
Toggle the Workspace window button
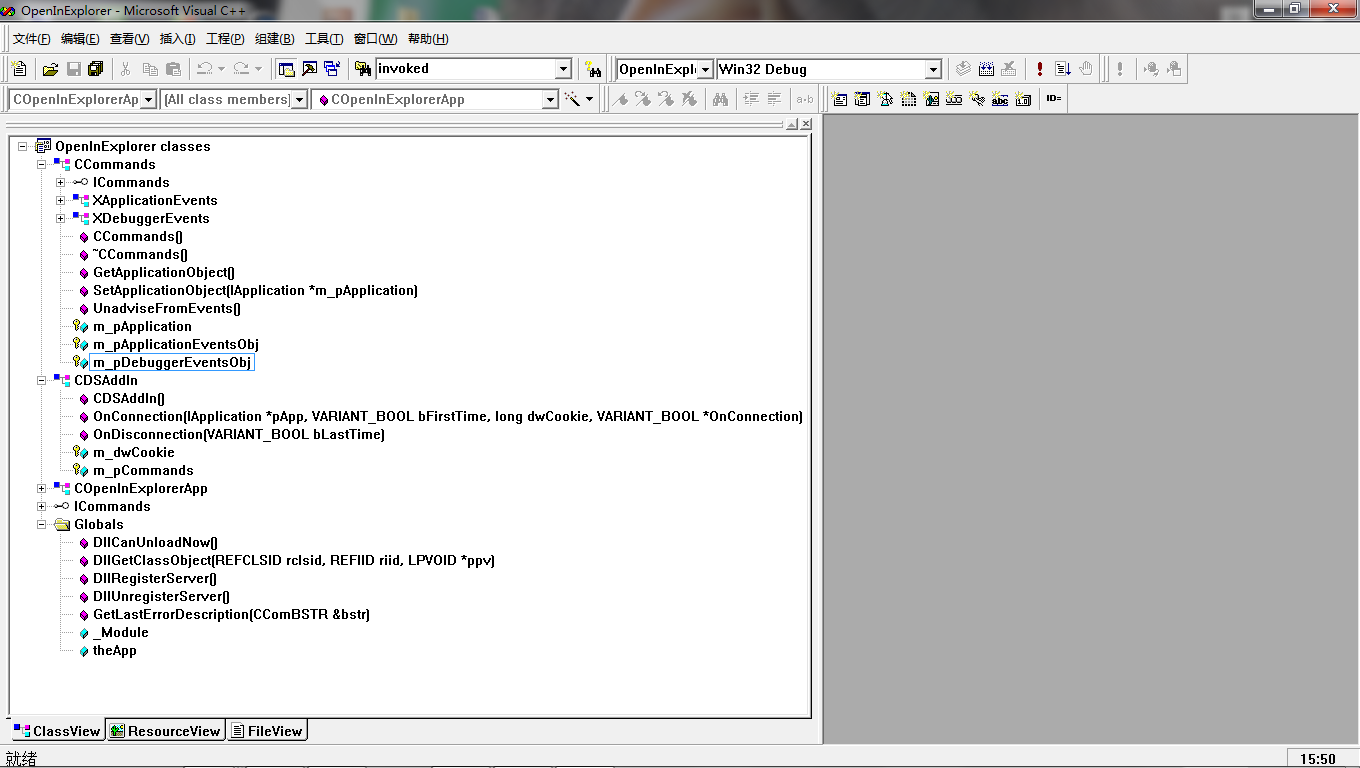pos(286,69)
